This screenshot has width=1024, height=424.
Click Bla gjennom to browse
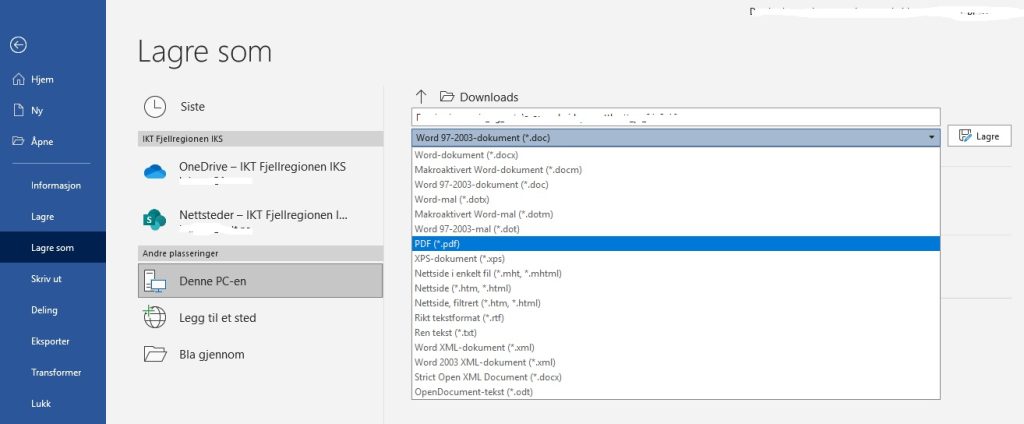click(x=261, y=354)
